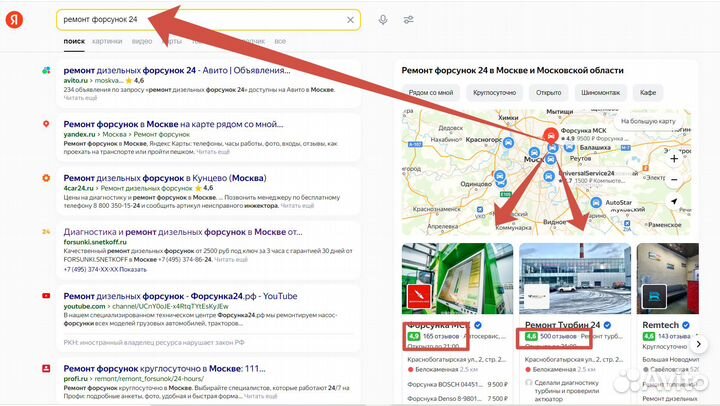Viewport: 720px width, 406px height.
Task: Click На большую карту button
Action: point(648,121)
